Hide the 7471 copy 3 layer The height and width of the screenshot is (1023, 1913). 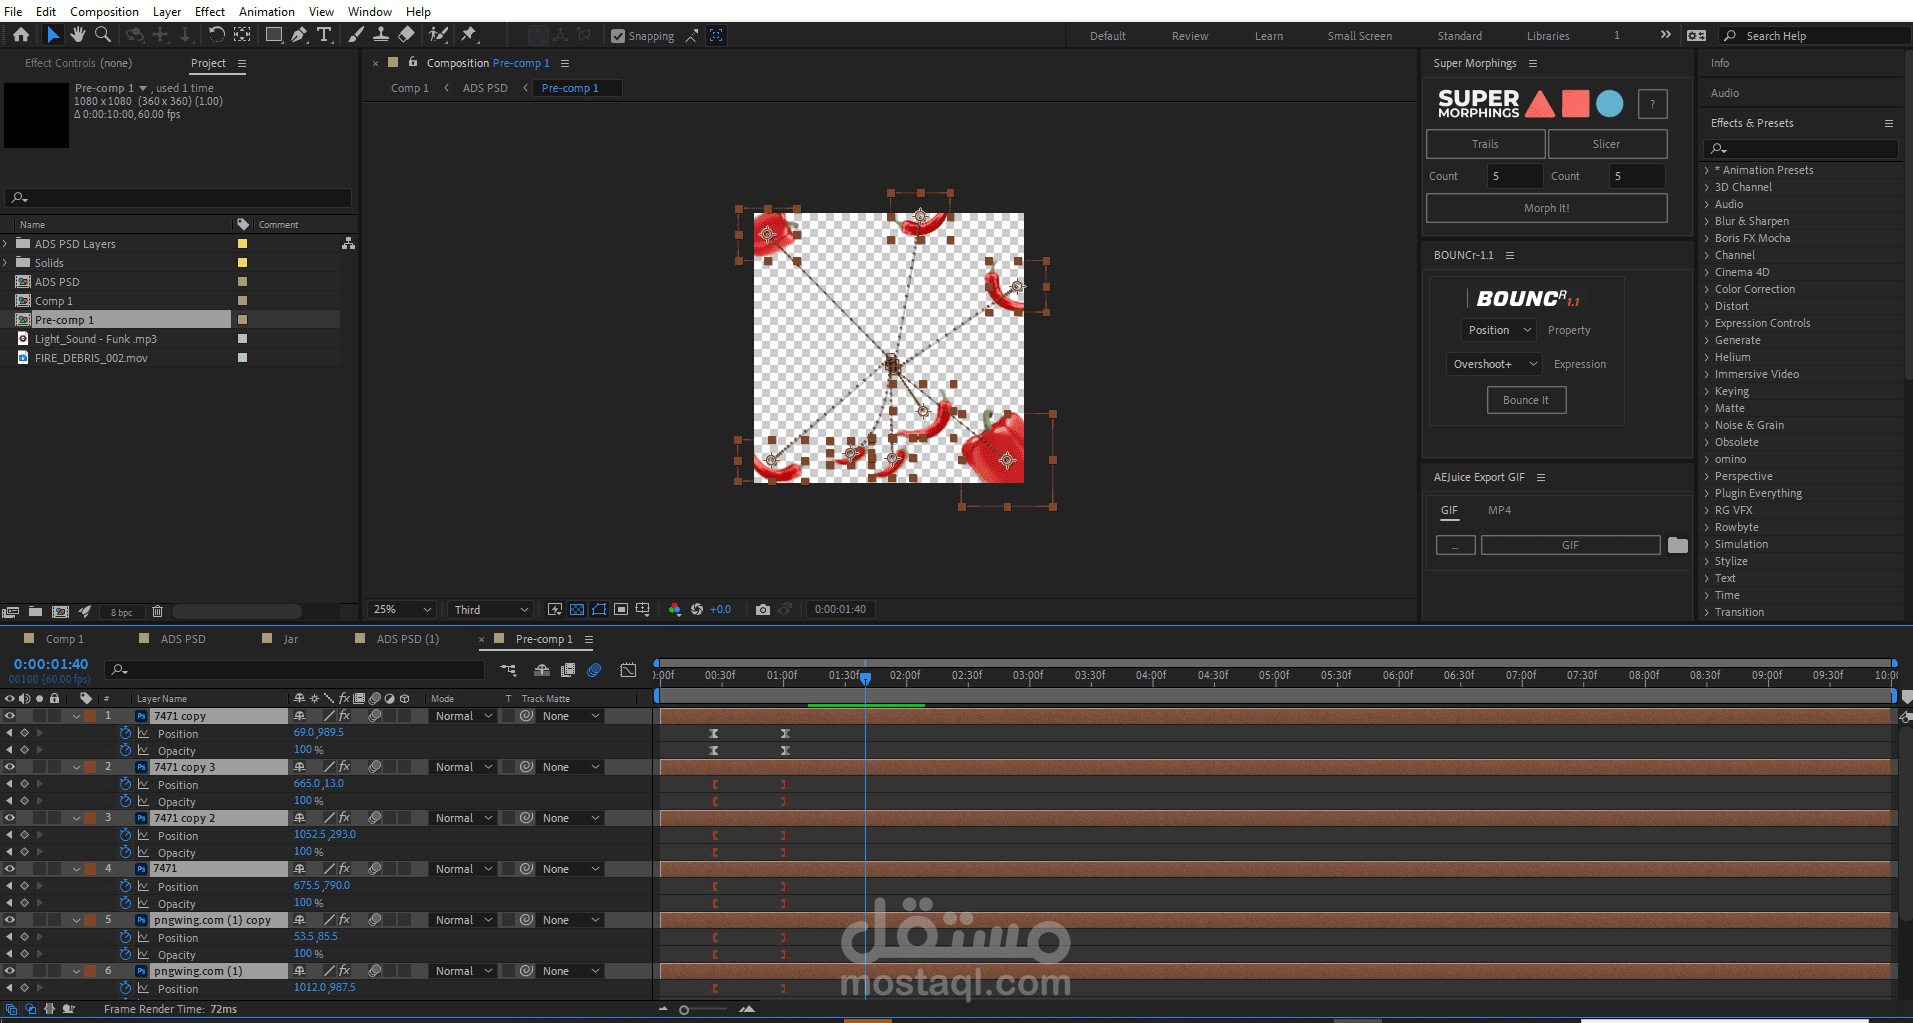click(9, 767)
